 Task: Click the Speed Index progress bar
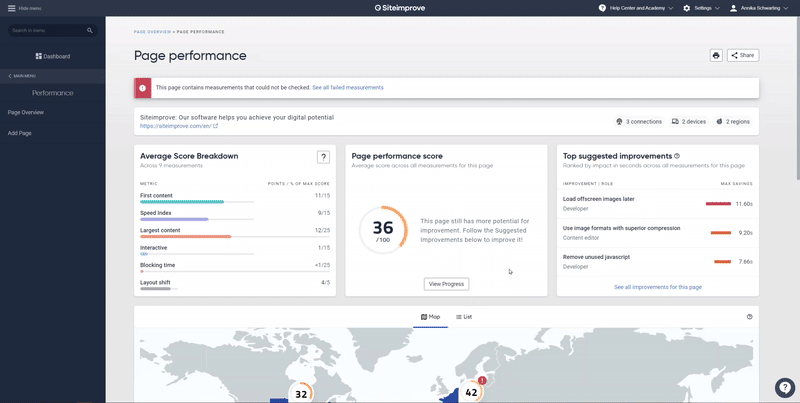(x=197, y=219)
